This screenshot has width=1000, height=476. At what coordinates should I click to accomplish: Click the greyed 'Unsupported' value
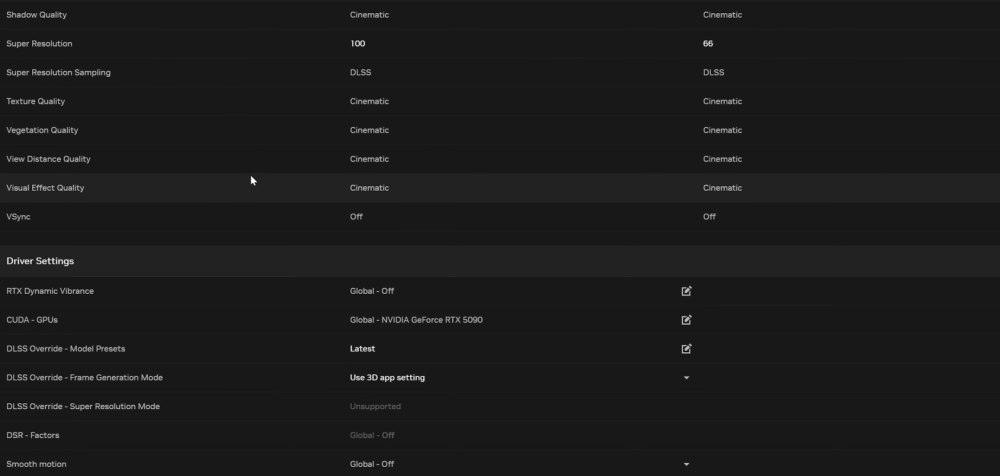pyautogui.click(x=375, y=406)
